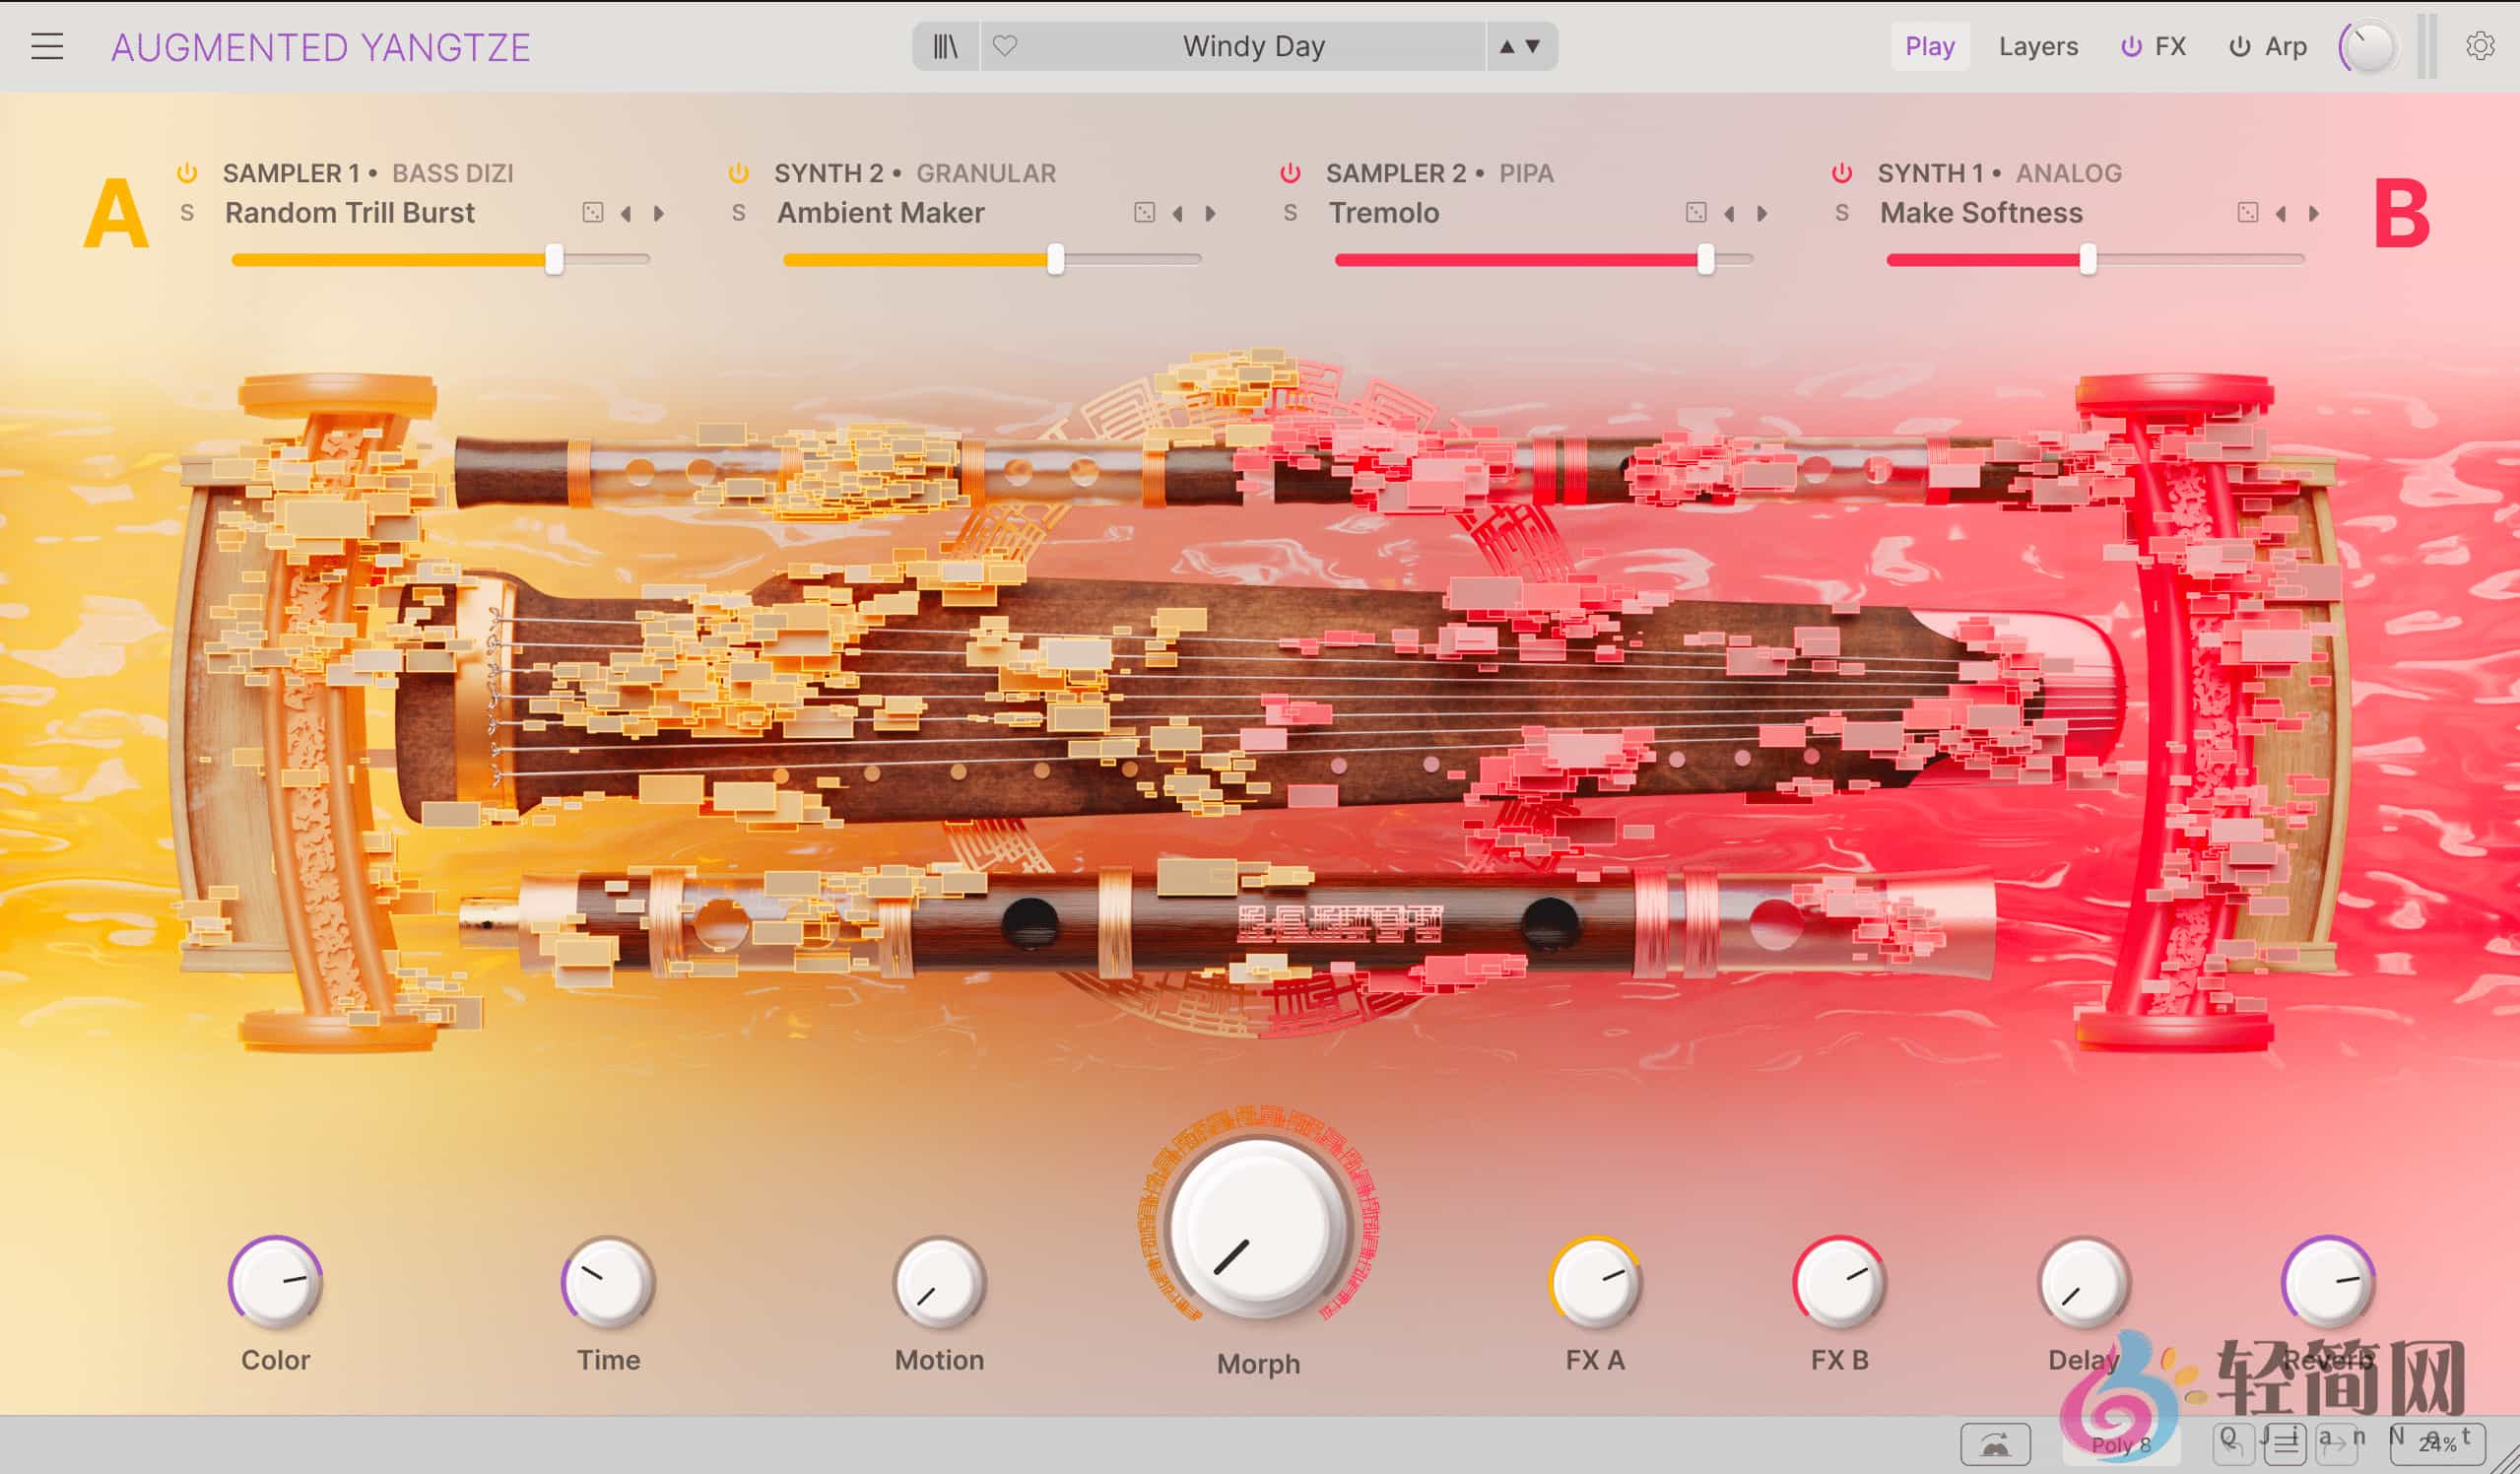Toggle Sampler 1 Bass Dizi power
The image size is (2520, 1474).
[187, 173]
